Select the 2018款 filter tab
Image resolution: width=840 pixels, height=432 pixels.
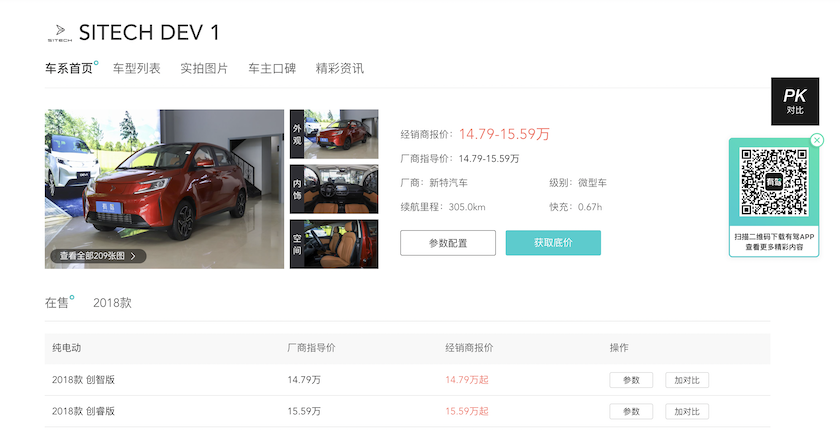tap(112, 303)
